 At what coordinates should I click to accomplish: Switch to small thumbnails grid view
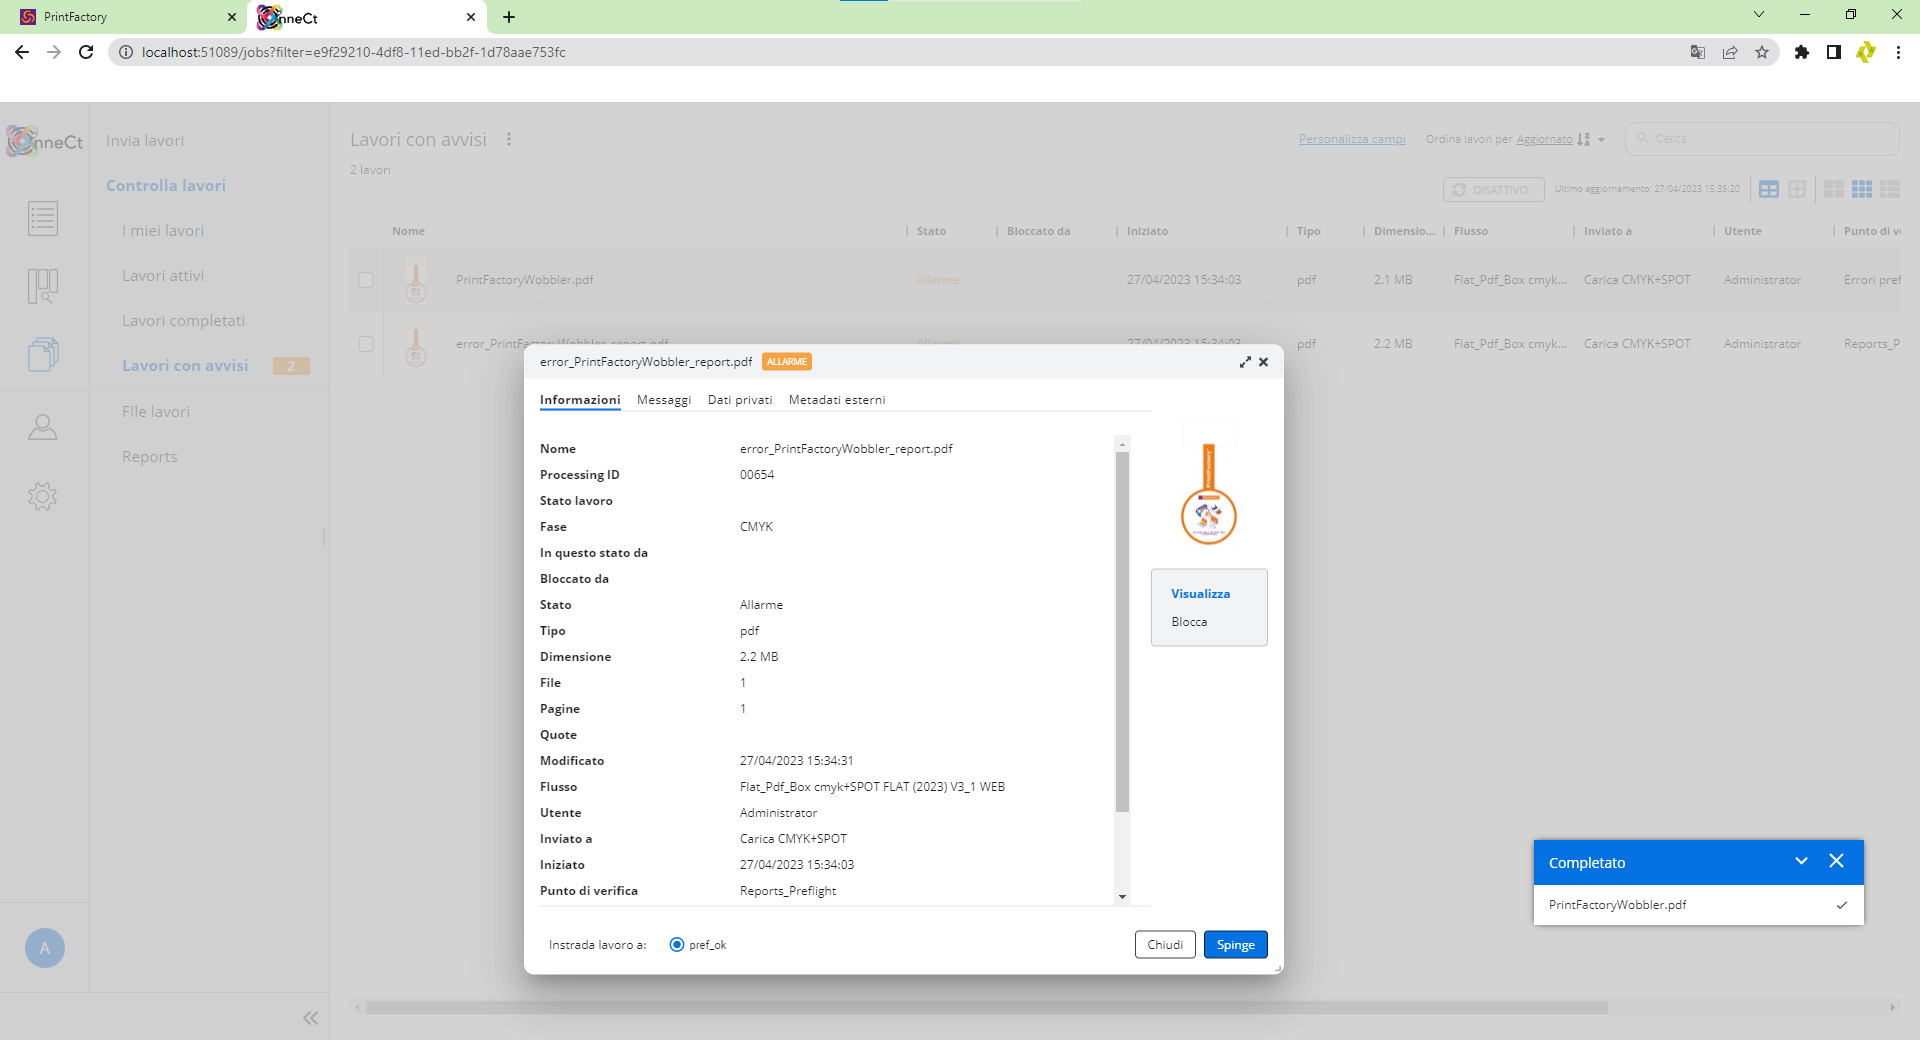[x=1862, y=189]
